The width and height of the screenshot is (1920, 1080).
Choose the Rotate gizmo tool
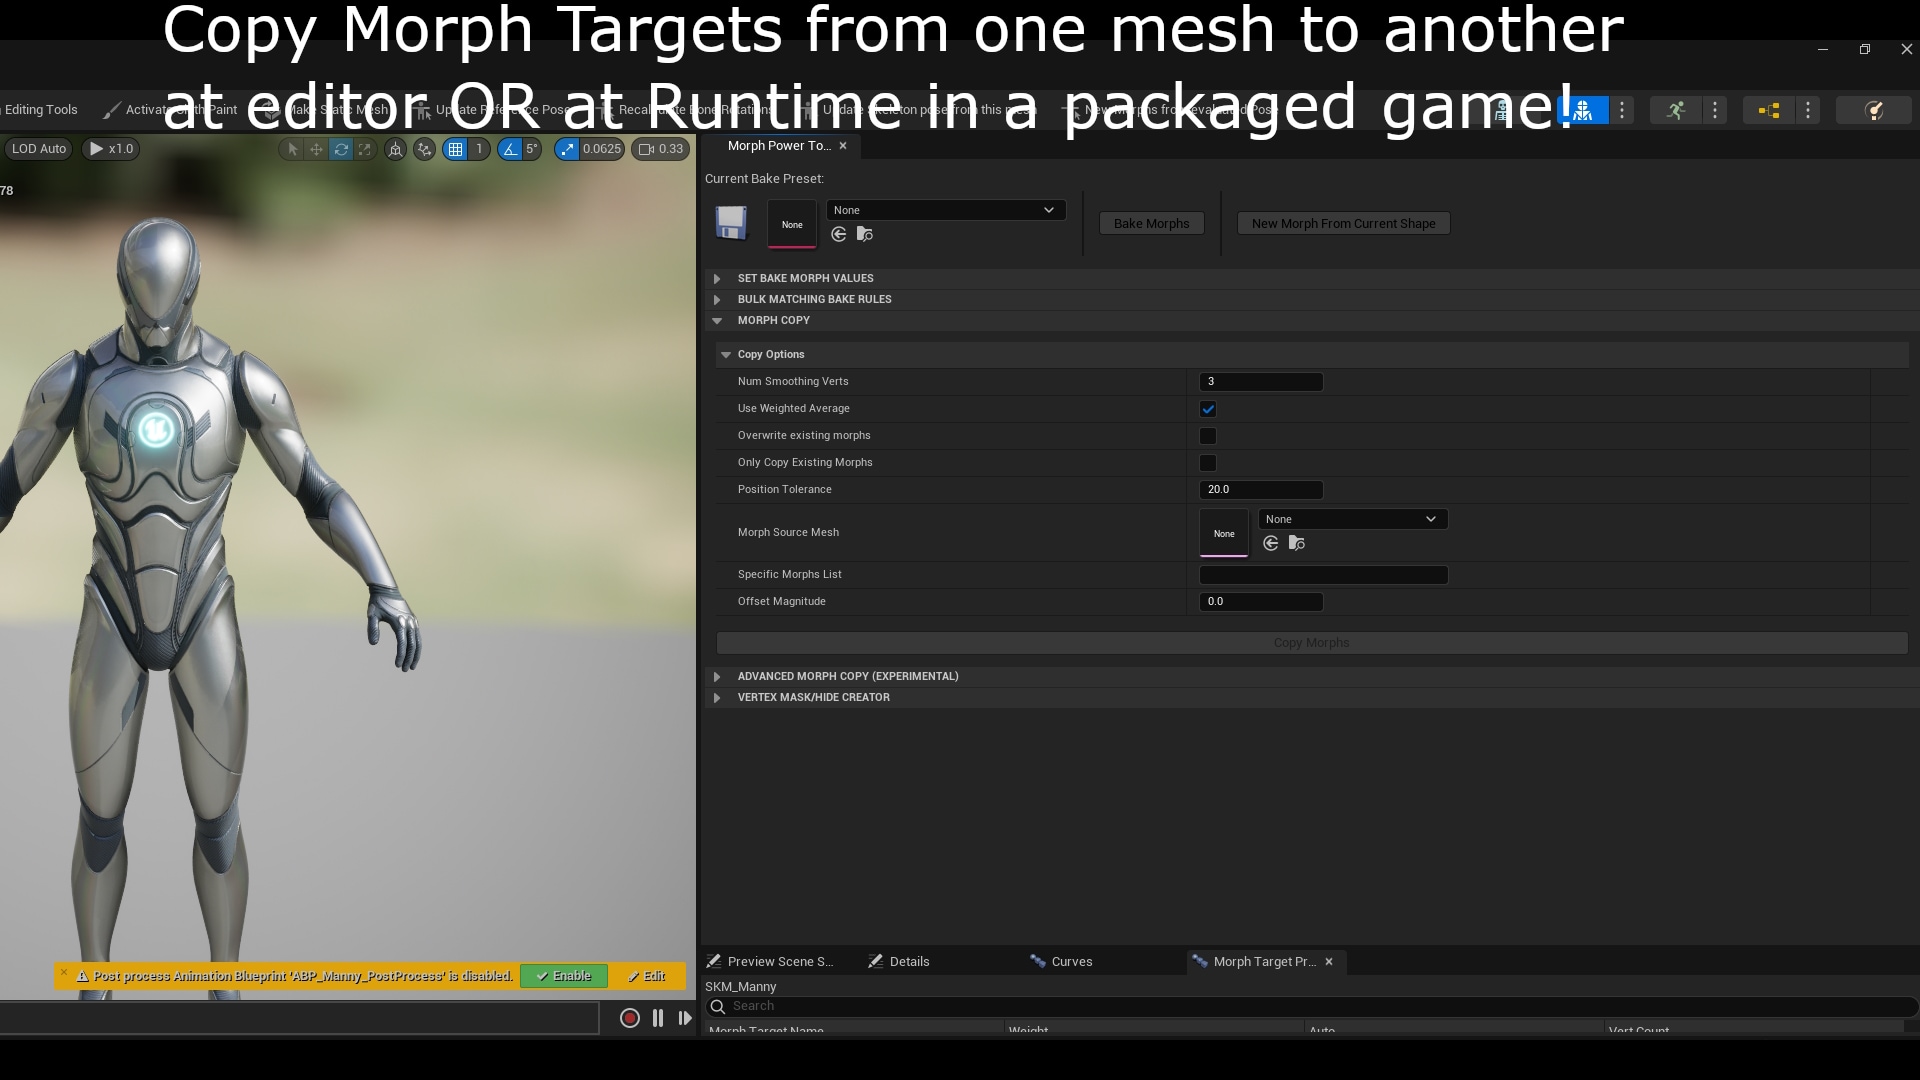(x=341, y=149)
